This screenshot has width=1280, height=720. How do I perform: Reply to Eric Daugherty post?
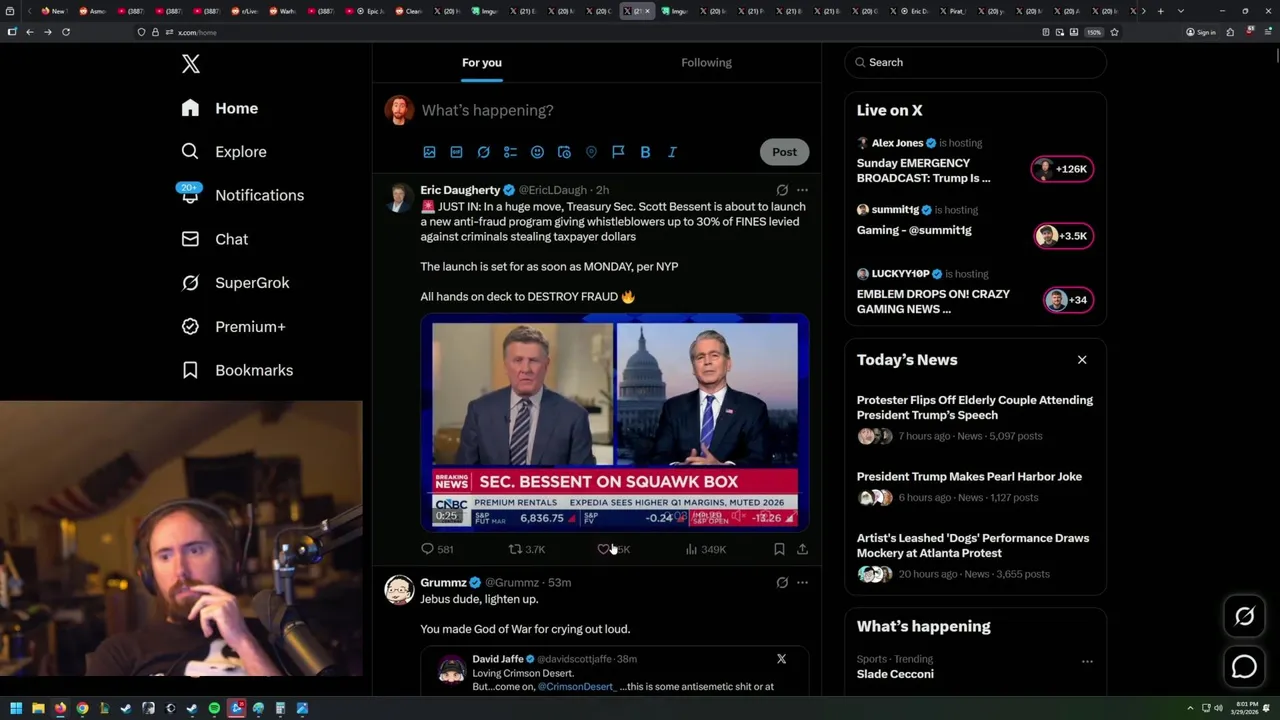click(437, 549)
